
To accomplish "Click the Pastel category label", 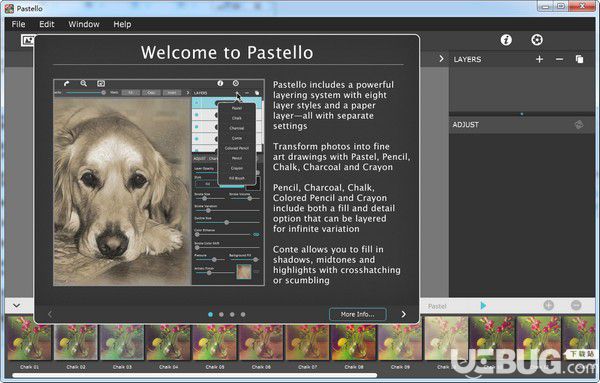I will coord(437,306).
